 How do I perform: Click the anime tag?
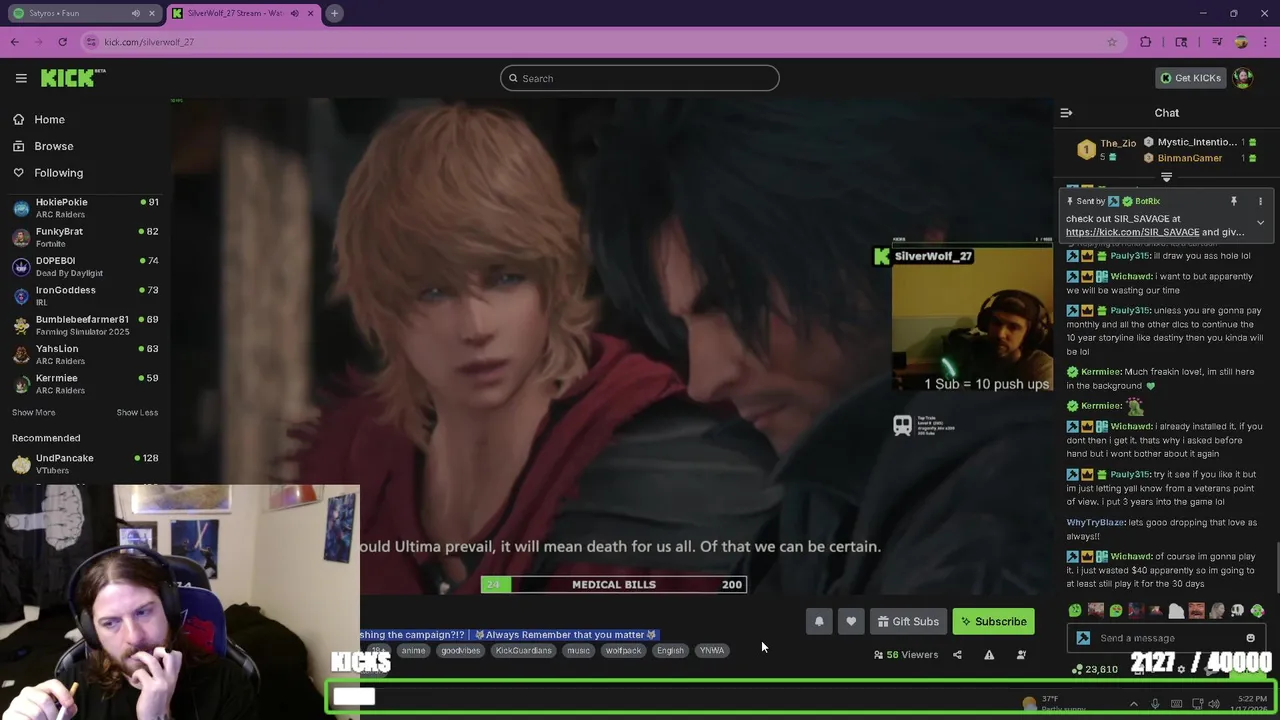click(413, 651)
